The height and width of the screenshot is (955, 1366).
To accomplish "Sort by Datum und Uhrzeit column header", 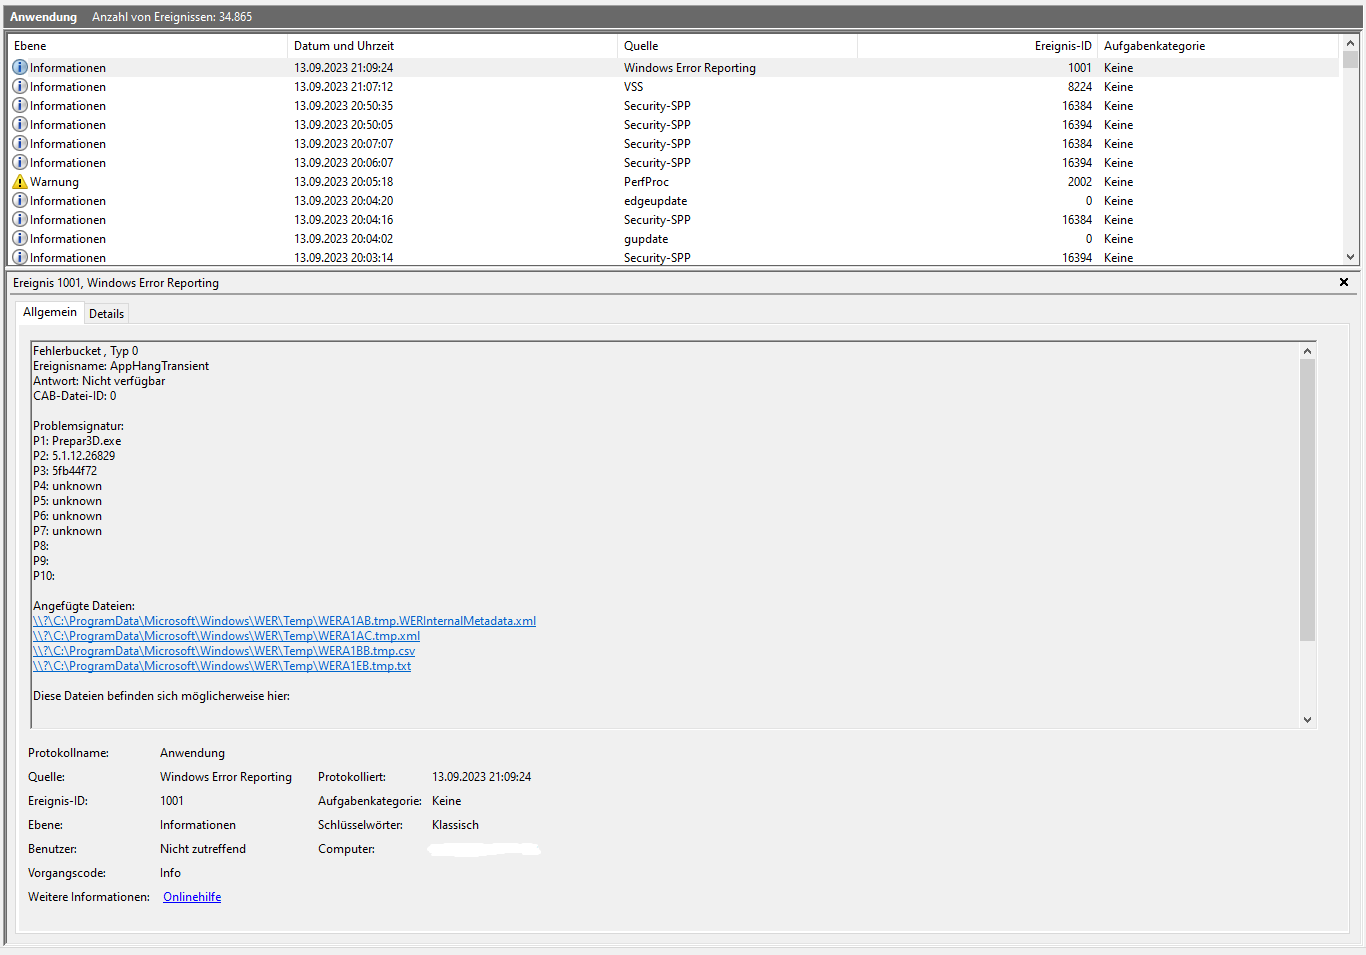I will (x=452, y=46).
